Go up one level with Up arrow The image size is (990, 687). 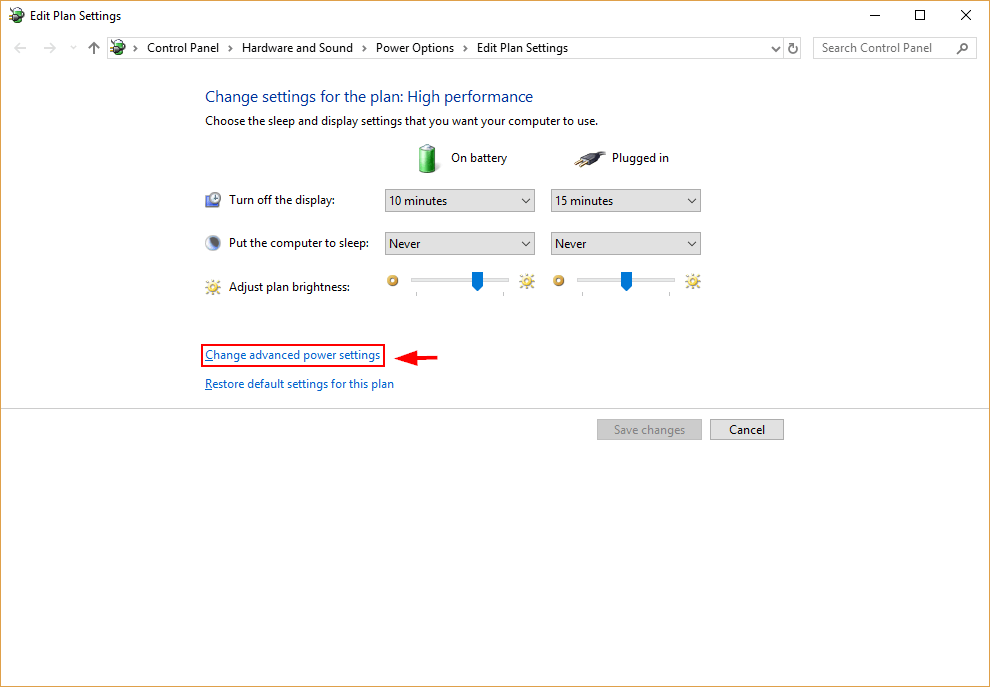(94, 48)
